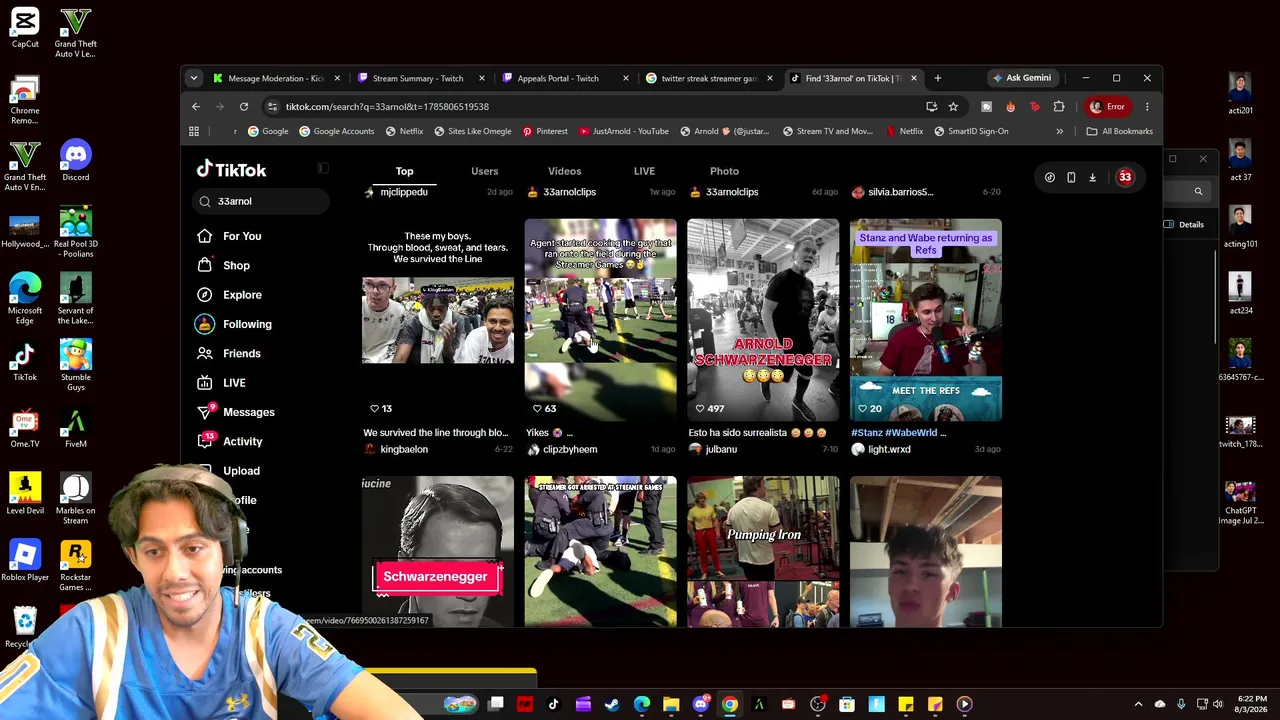Click the Details button in the background window

click(1184, 224)
